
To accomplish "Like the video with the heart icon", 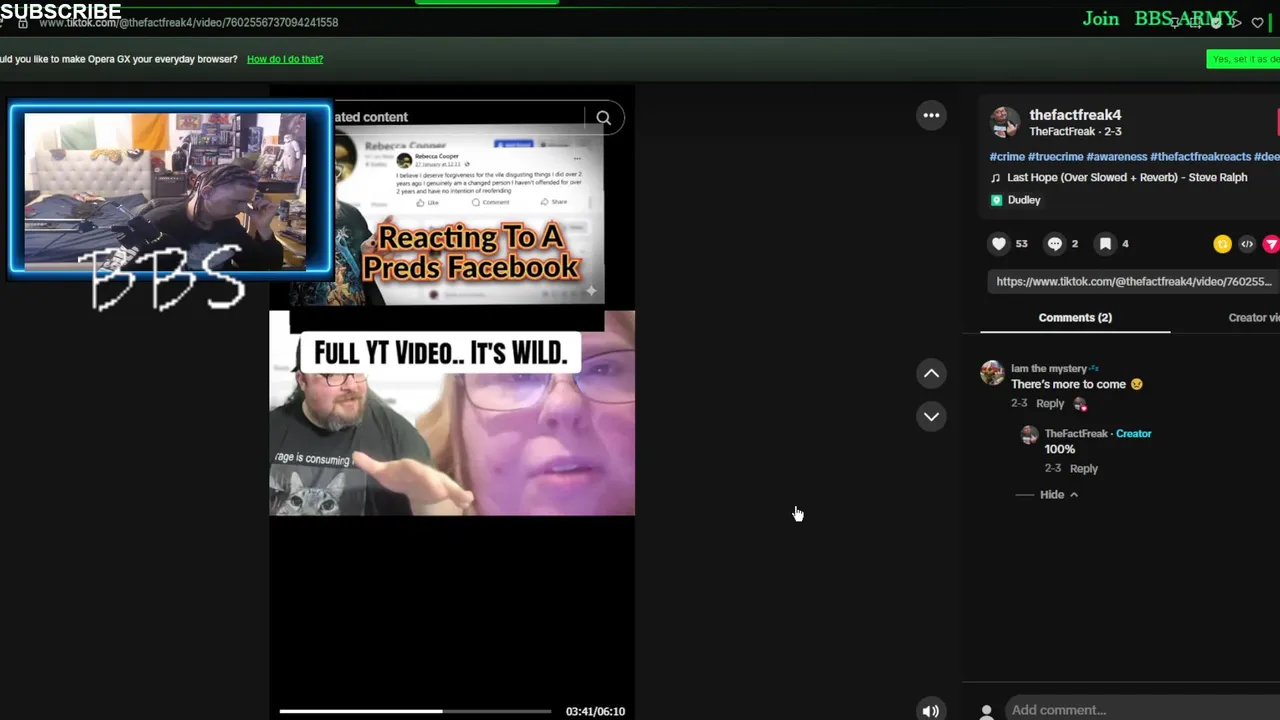I will [998, 244].
